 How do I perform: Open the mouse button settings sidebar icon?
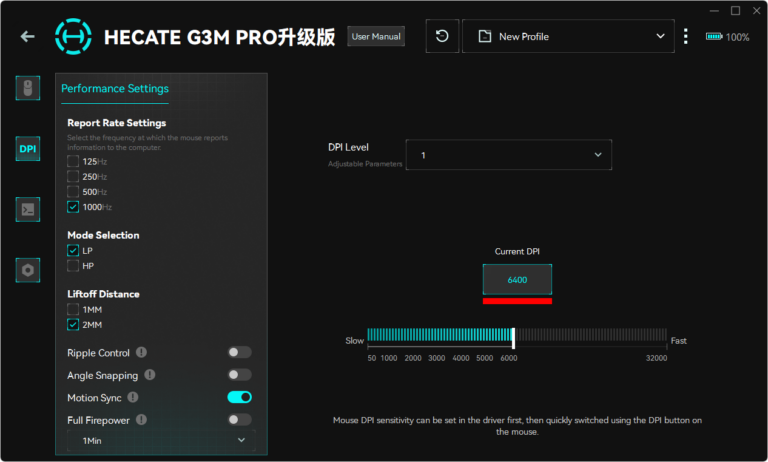(x=28, y=88)
